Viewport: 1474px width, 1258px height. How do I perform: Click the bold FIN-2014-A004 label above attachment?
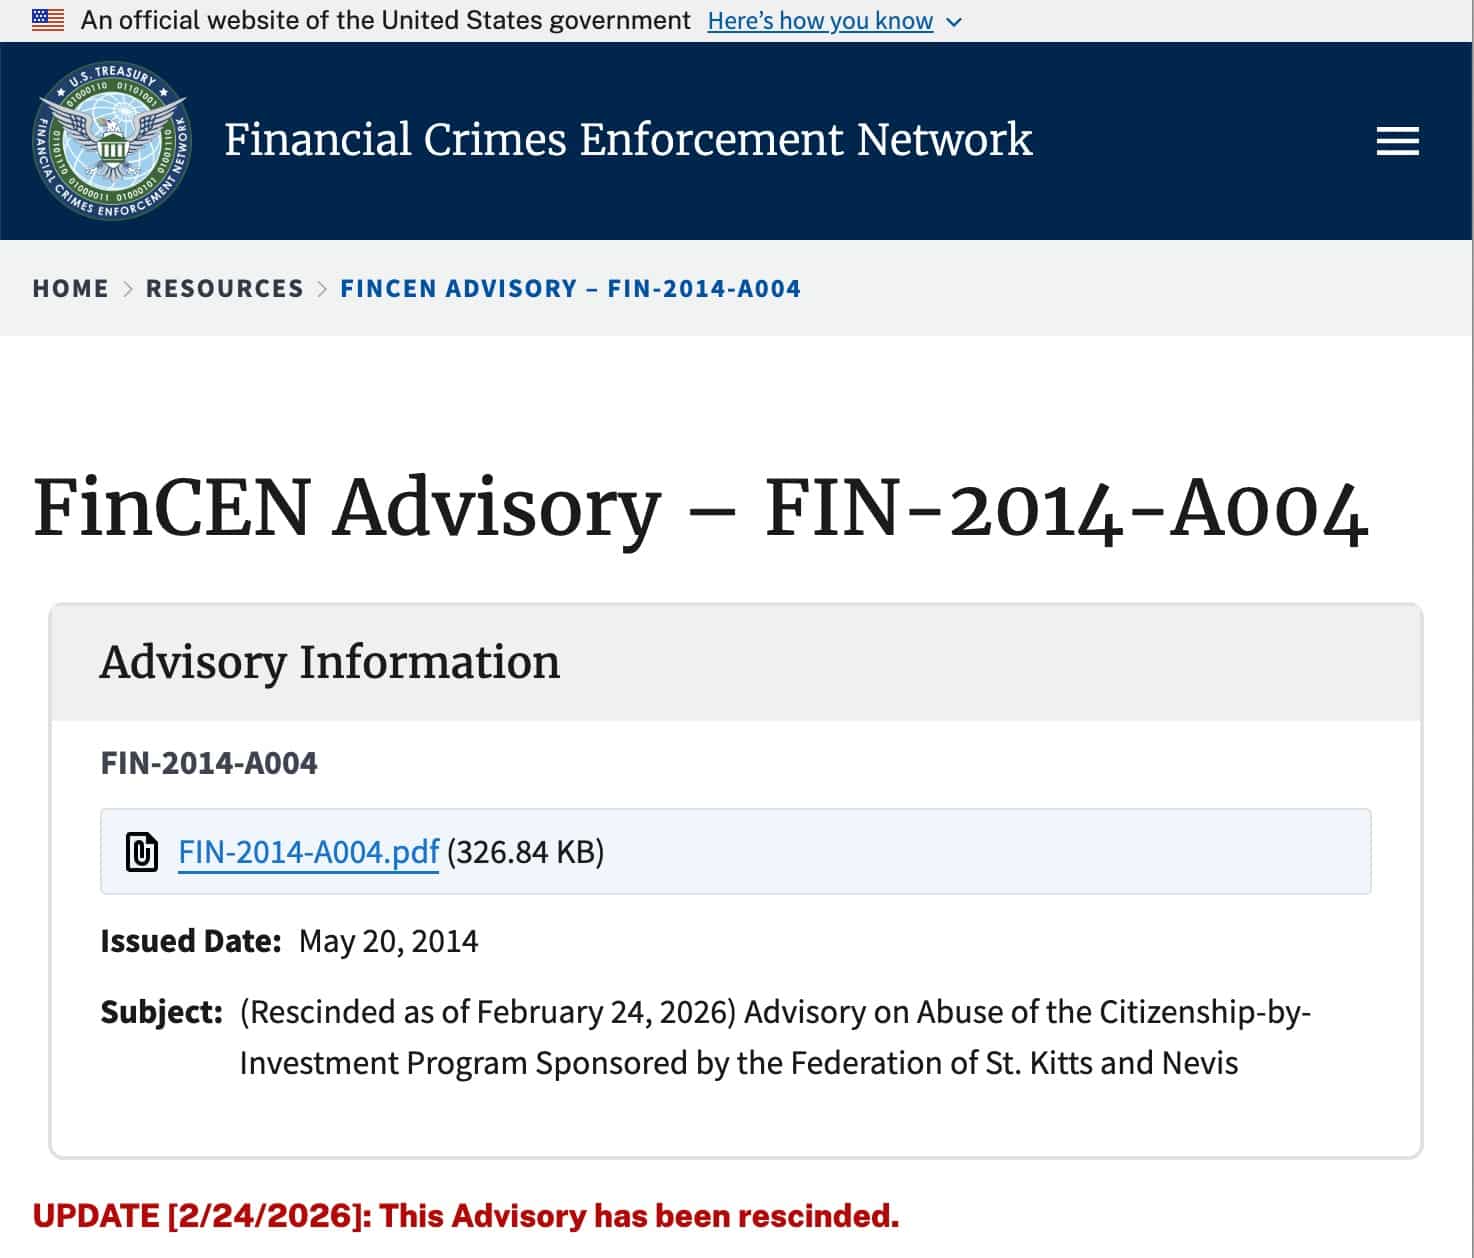click(x=209, y=763)
